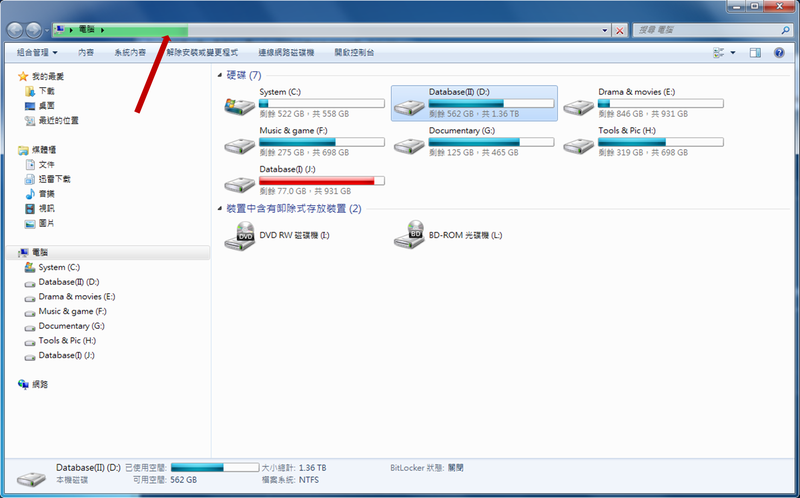Collapse the 硬碟 (7) group
This screenshot has width=800, height=498.
220,75
